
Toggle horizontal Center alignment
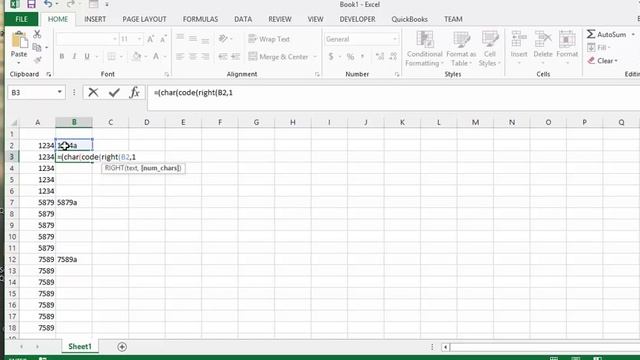click(192, 57)
